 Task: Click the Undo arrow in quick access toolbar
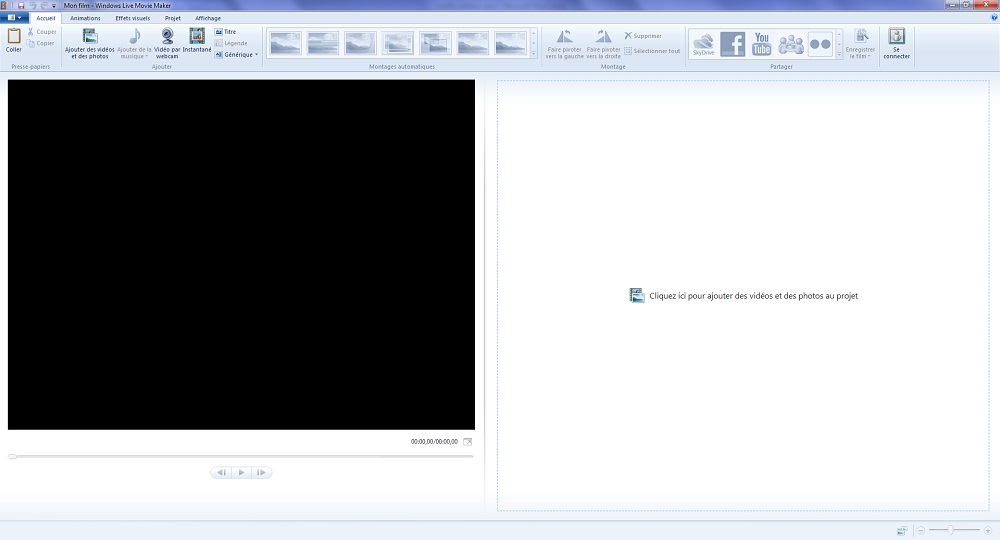(33, 5)
